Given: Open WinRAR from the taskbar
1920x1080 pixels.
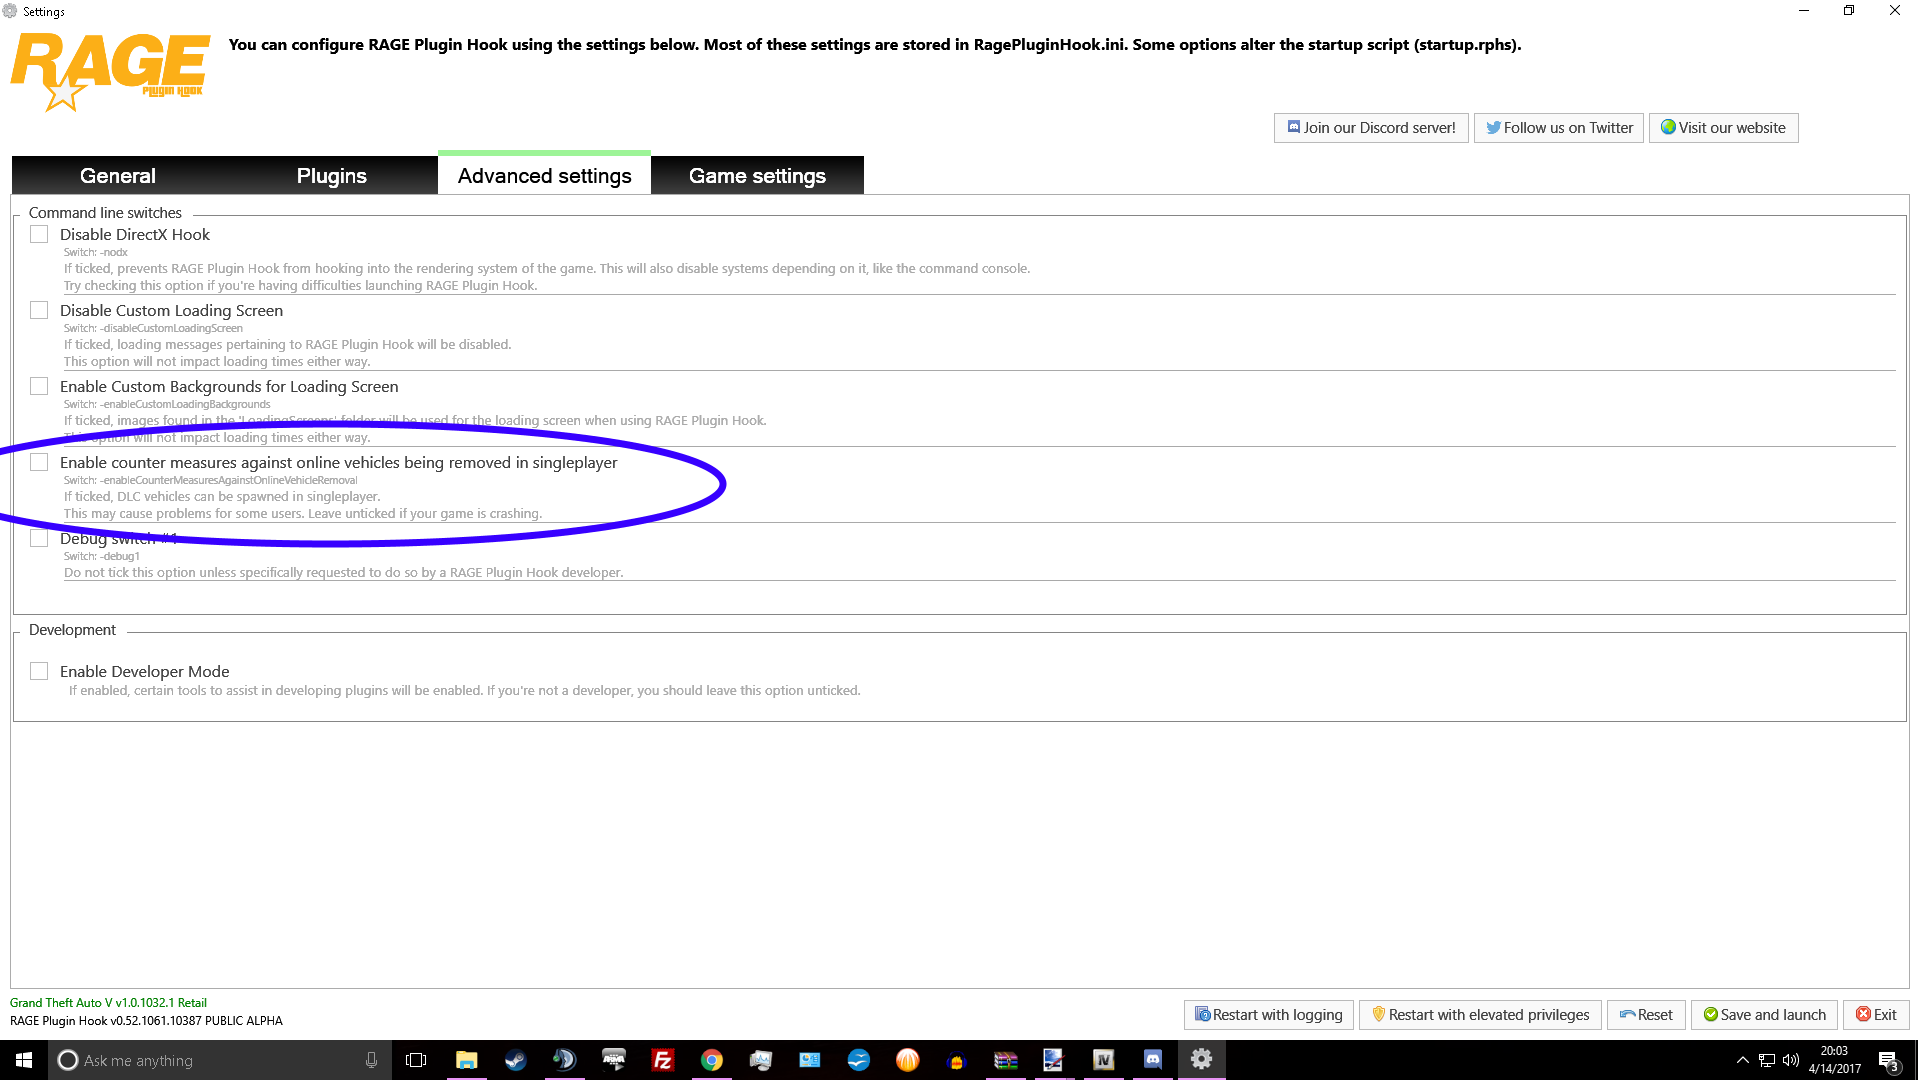Looking at the screenshot, I should [x=1005, y=1060].
